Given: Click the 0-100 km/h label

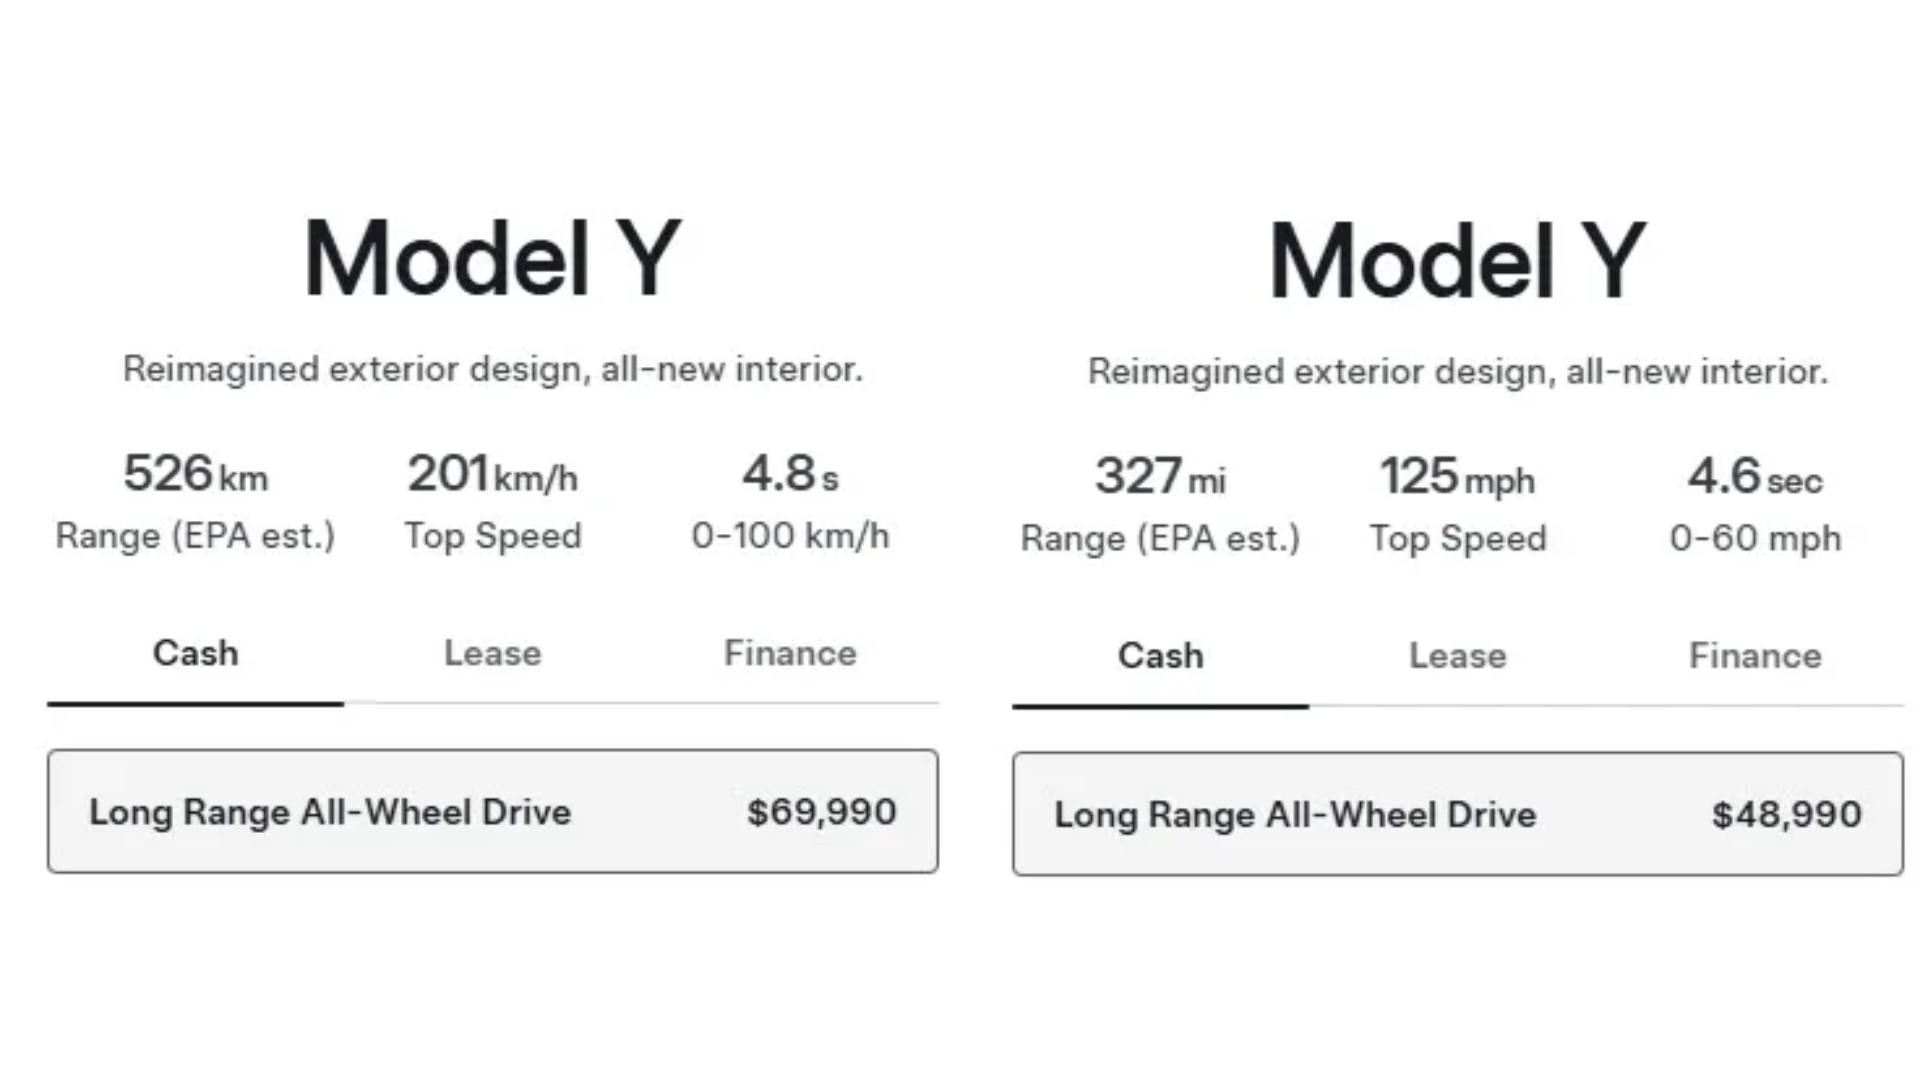Looking at the screenshot, I should pos(790,536).
